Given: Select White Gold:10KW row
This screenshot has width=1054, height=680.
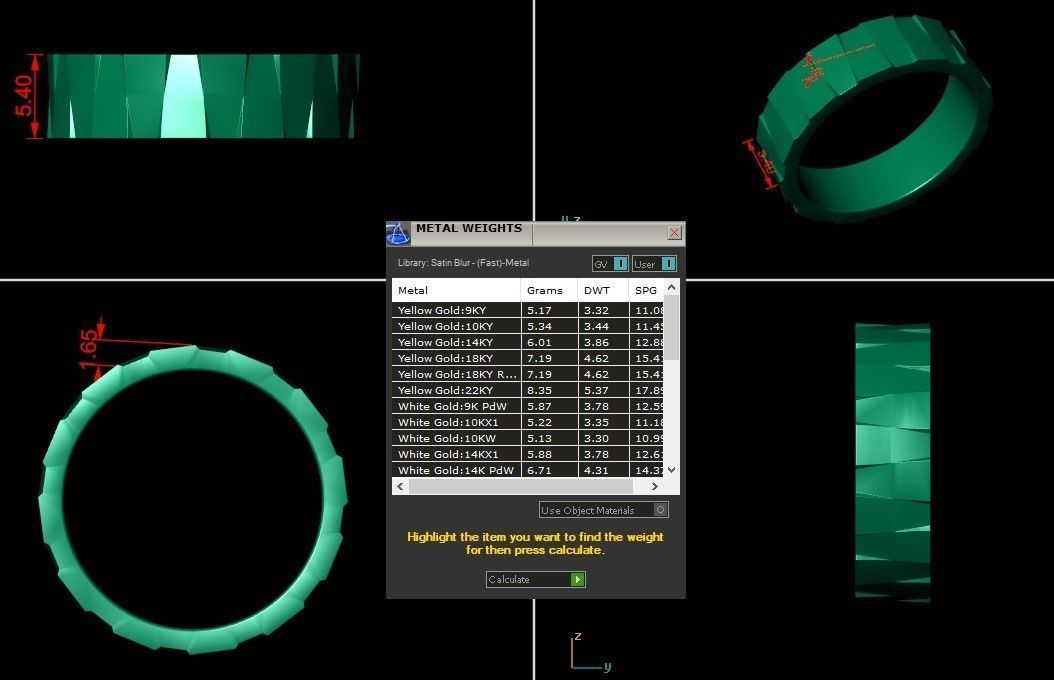Looking at the screenshot, I should click(x=528, y=438).
